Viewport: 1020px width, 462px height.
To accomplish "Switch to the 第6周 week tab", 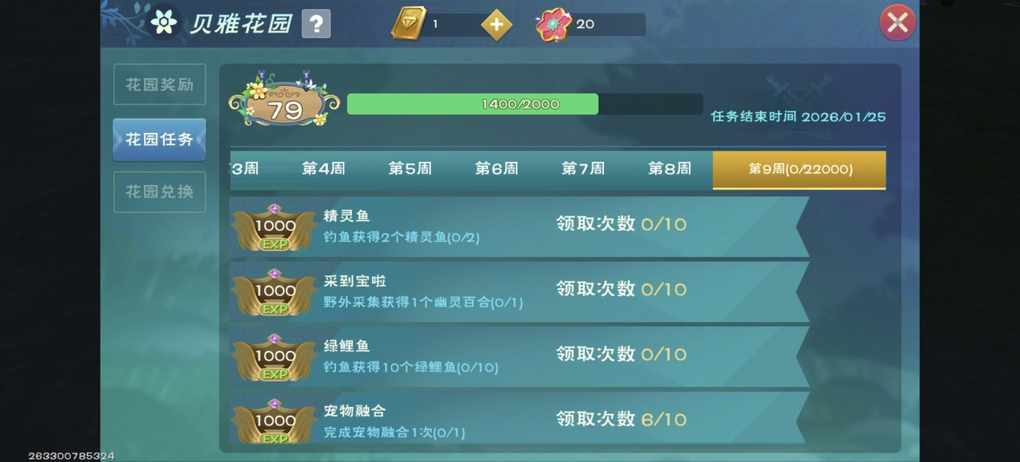I will click(x=496, y=169).
